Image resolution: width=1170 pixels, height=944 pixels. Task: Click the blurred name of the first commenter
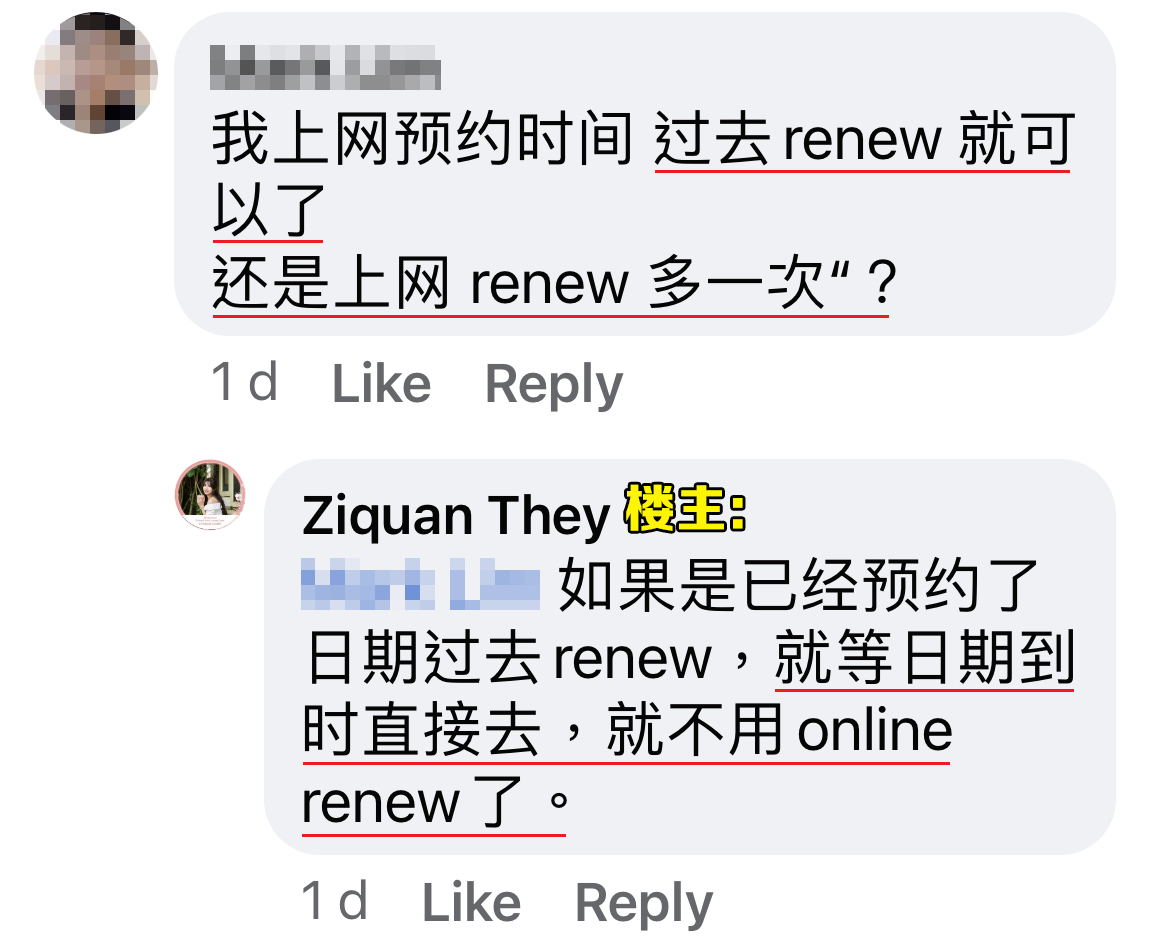(325, 67)
